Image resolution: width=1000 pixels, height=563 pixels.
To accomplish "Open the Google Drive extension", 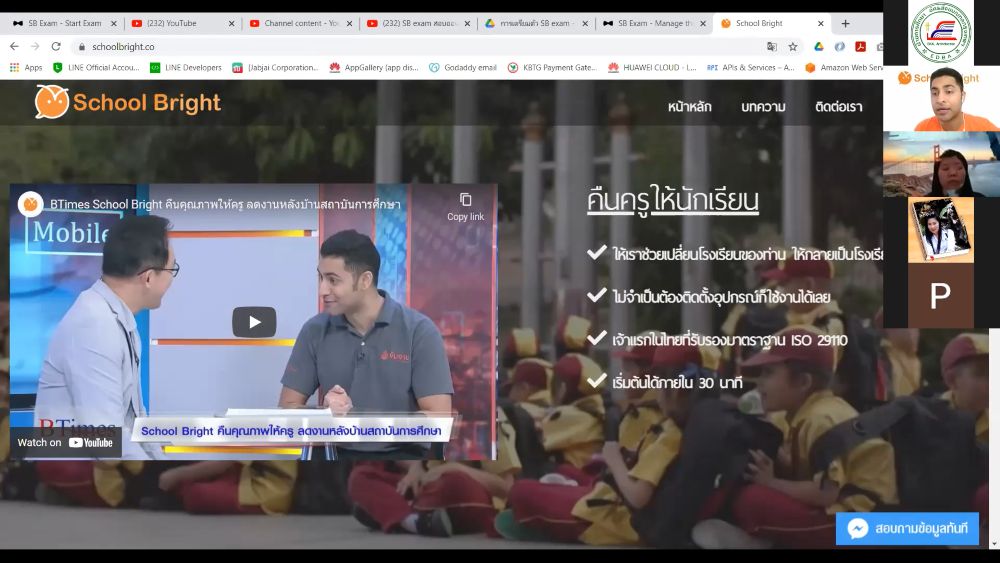I will coord(818,47).
